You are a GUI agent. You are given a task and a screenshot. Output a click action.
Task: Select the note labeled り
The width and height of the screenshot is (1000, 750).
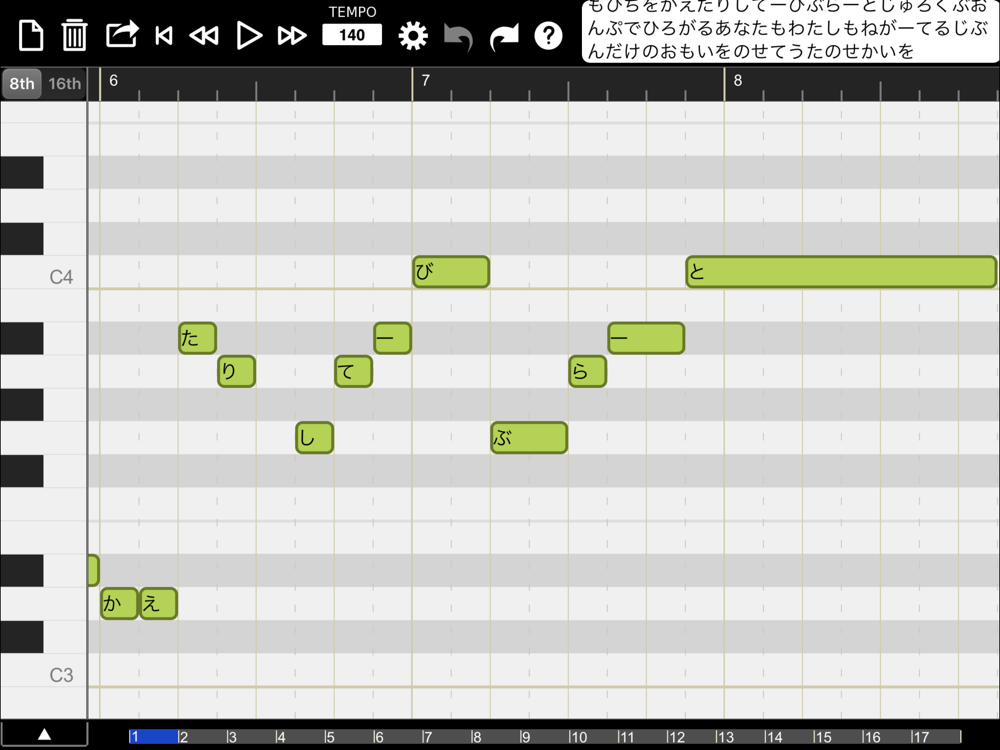click(237, 371)
